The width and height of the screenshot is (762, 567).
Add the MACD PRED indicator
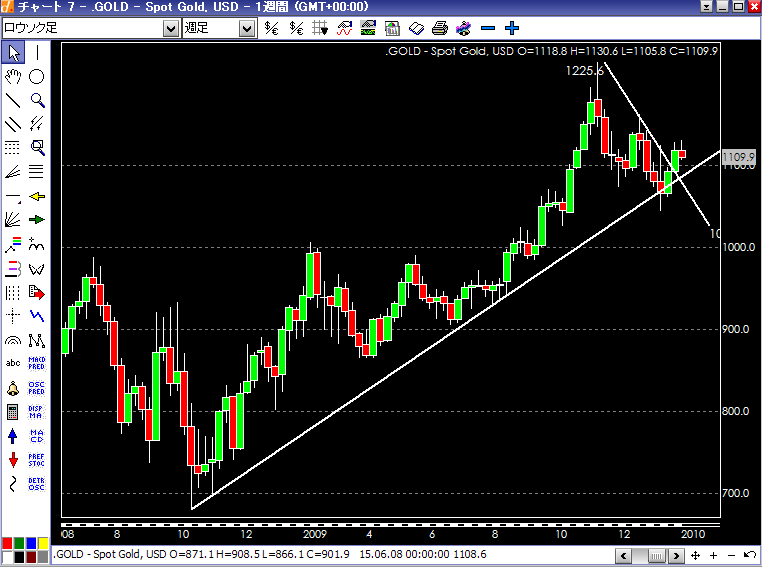pos(37,364)
